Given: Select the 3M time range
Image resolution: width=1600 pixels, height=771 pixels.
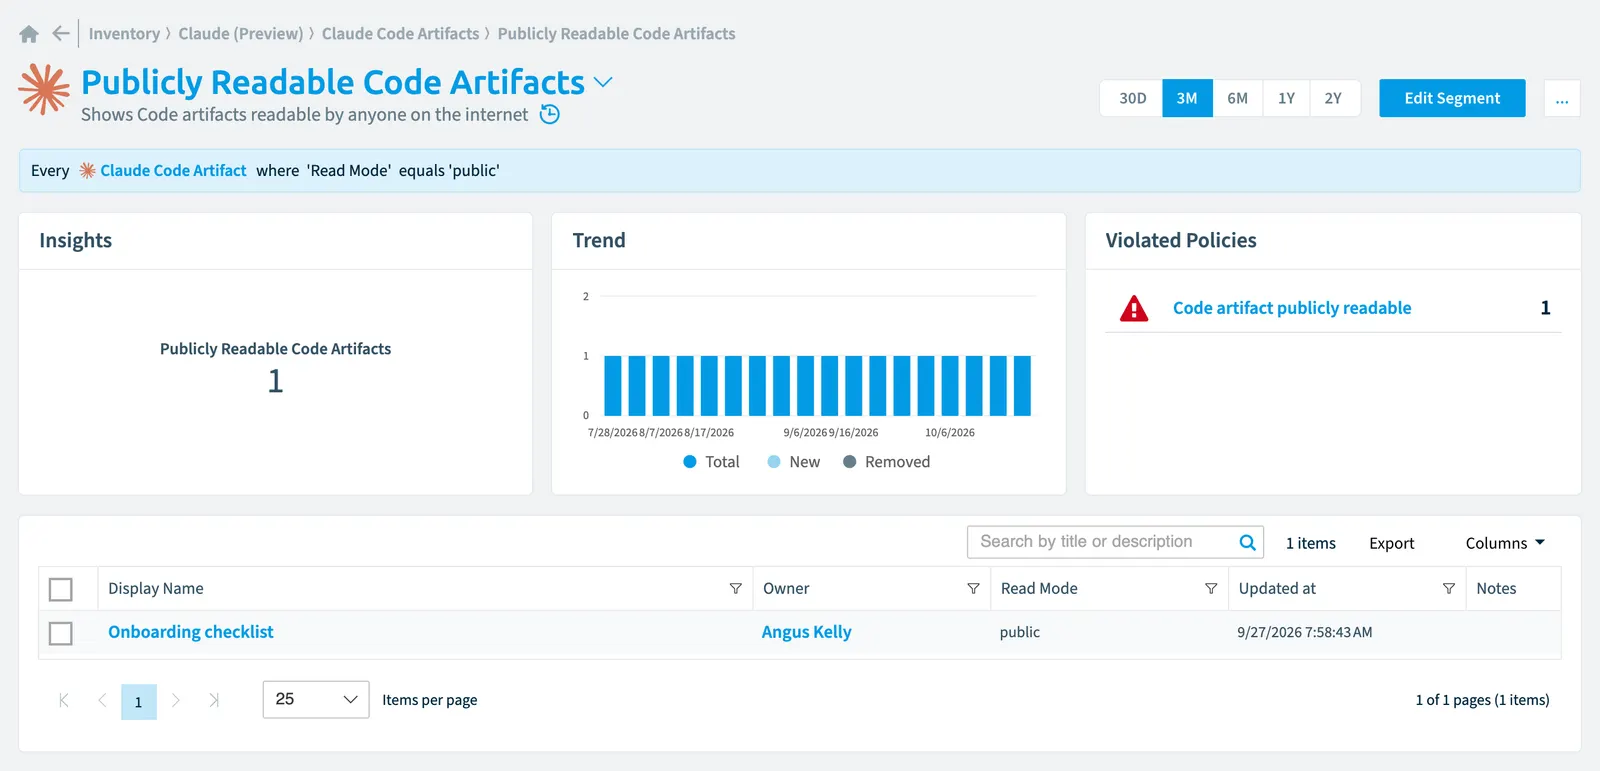Looking at the screenshot, I should tap(1187, 98).
